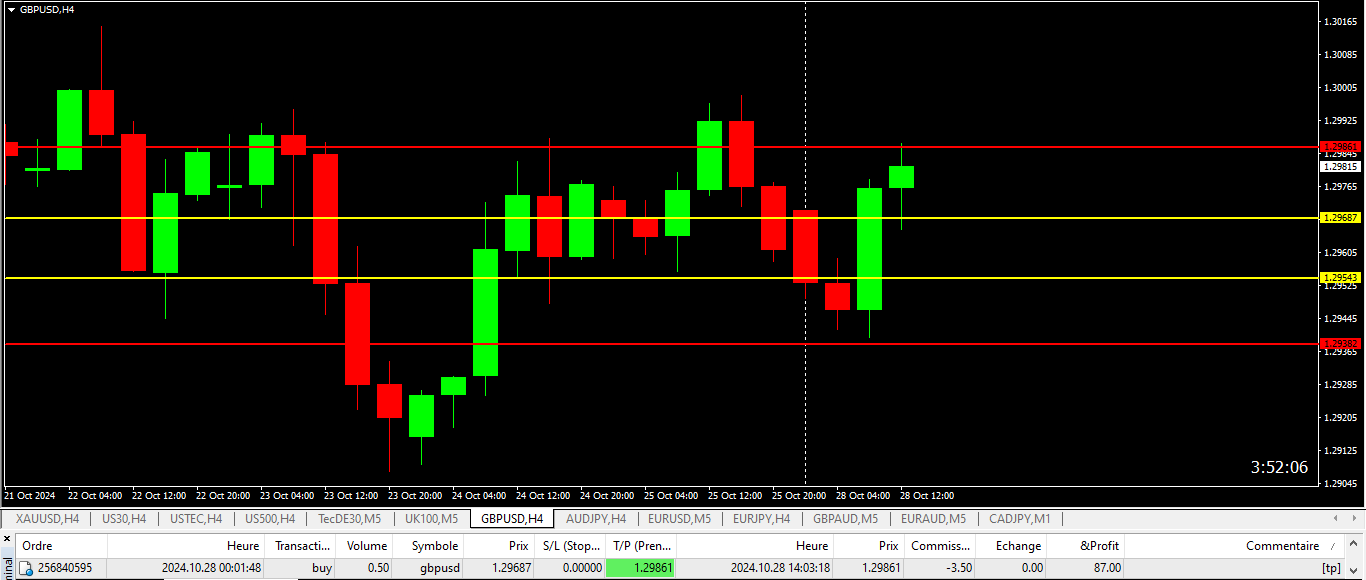This screenshot has width=1366, height=580.
Task: Switch to the AUDJPY,H4 chart tab
Action: 596,519
